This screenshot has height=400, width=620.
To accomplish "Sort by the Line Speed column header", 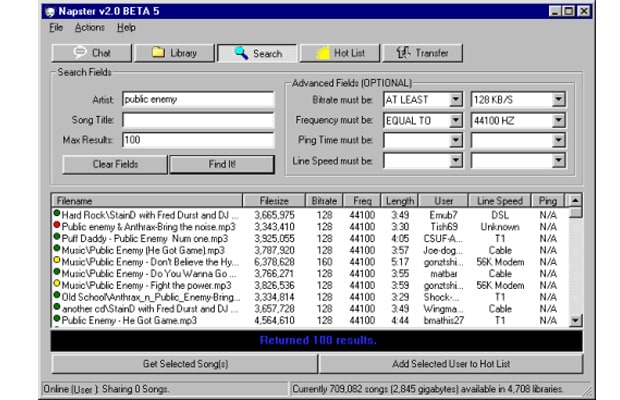I will [x=500, y=201].
